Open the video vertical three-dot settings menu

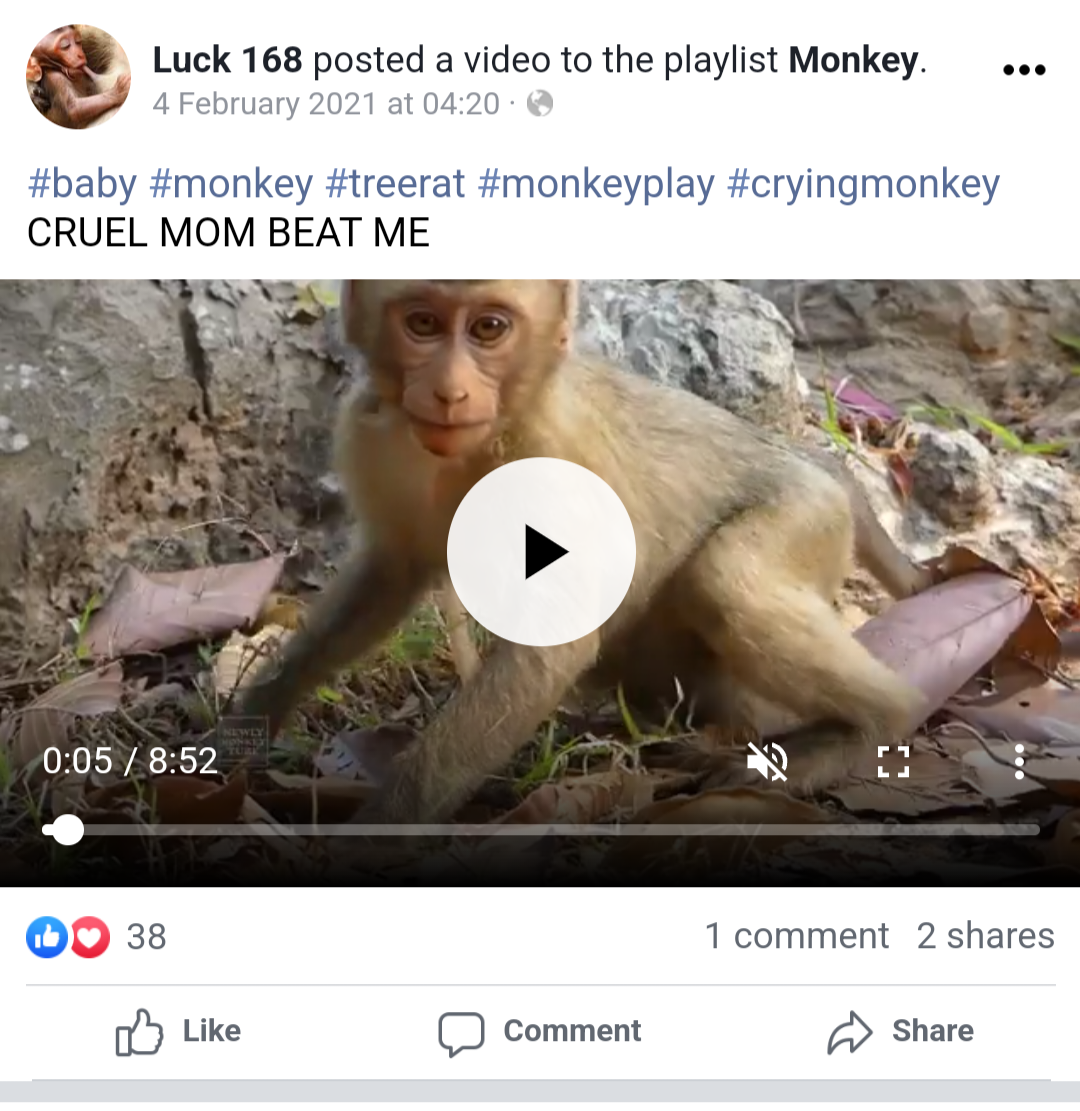coord(1019,762)
